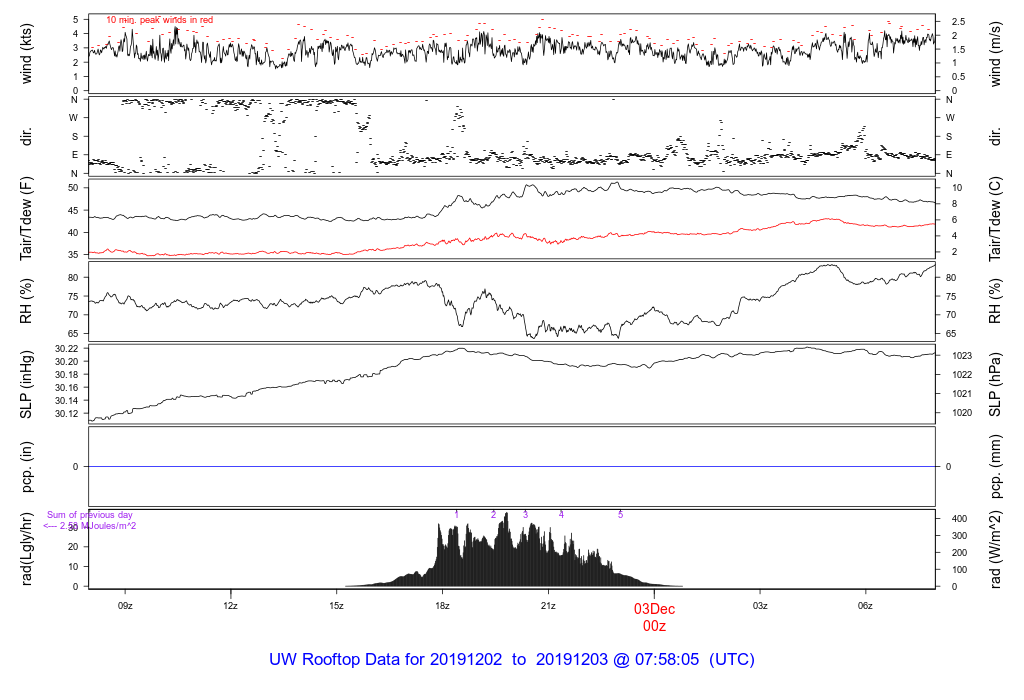Click the 'pcp. (in)' left axis label
Screen dimensions: 1024x700
point(26,467)
